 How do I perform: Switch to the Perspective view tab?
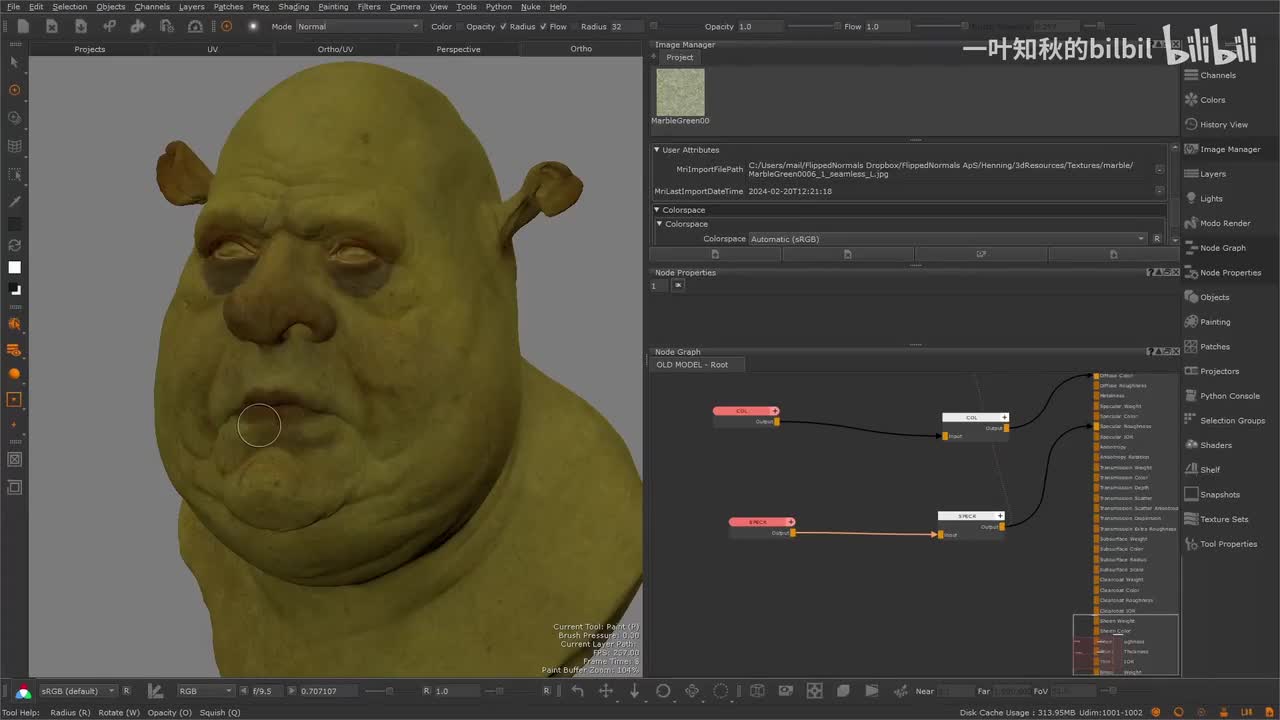pyautogui.click(x=458, y=49)
